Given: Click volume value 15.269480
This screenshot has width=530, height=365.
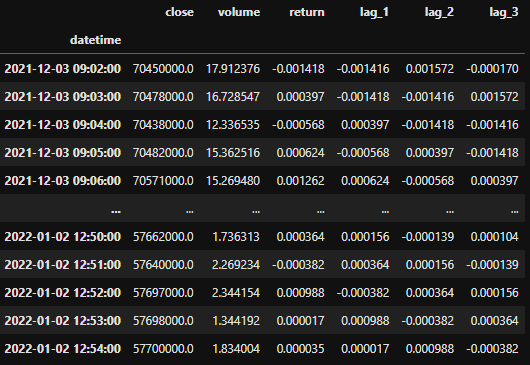Looking at the screenshot, I should pyautogui.click(x=233, y=181).
